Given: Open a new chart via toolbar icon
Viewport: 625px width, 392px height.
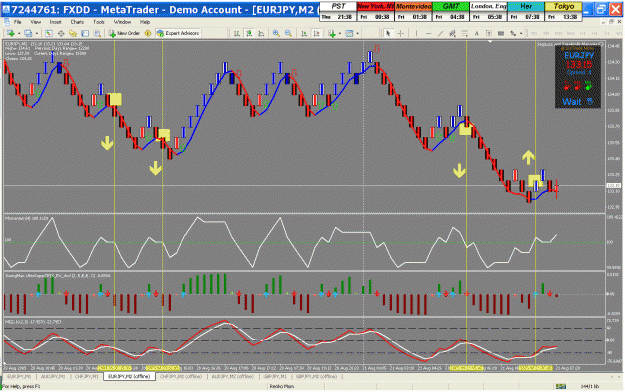Looking at the screenshot, I should click(10, 33).
